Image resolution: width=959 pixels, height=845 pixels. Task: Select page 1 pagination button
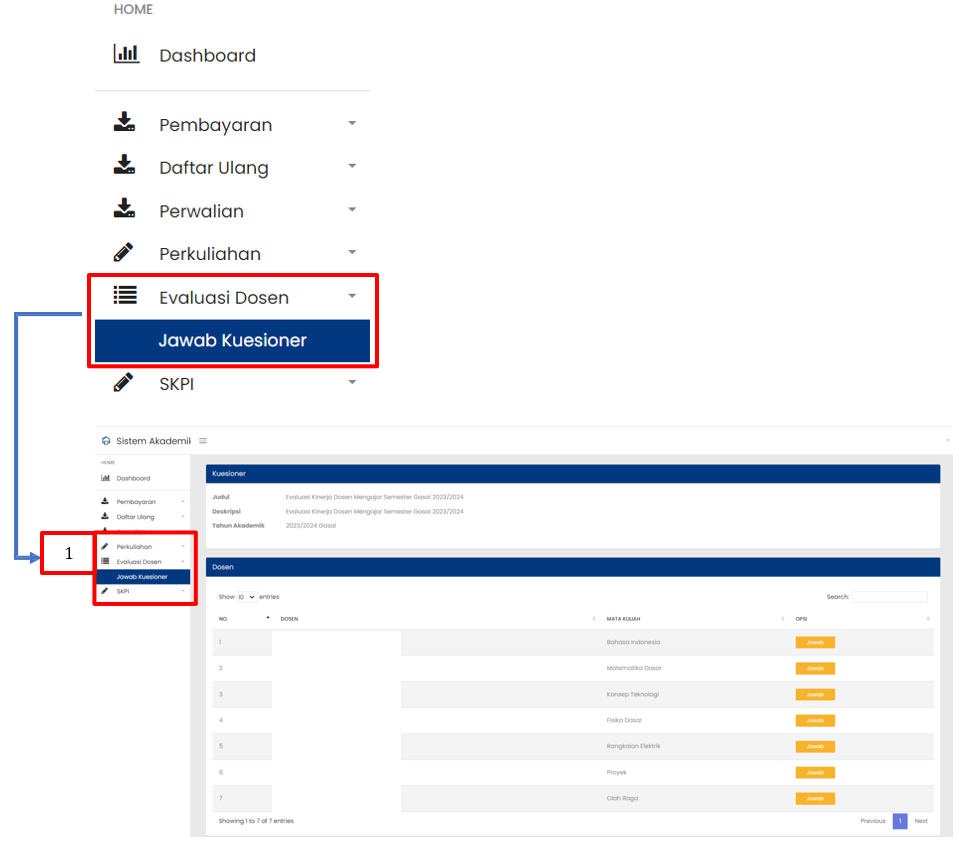tap(900, 821)
